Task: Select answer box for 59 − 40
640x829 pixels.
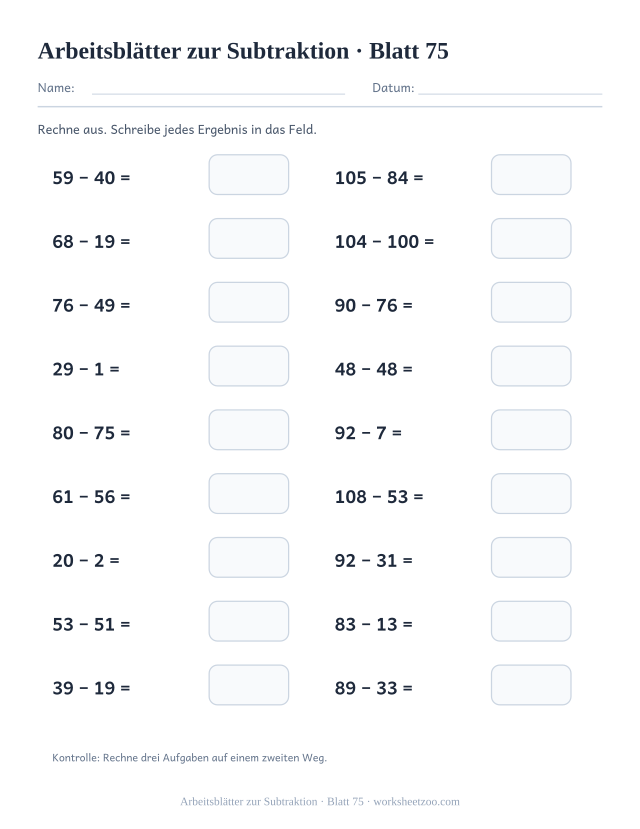Action: click(x=249, y=175)
